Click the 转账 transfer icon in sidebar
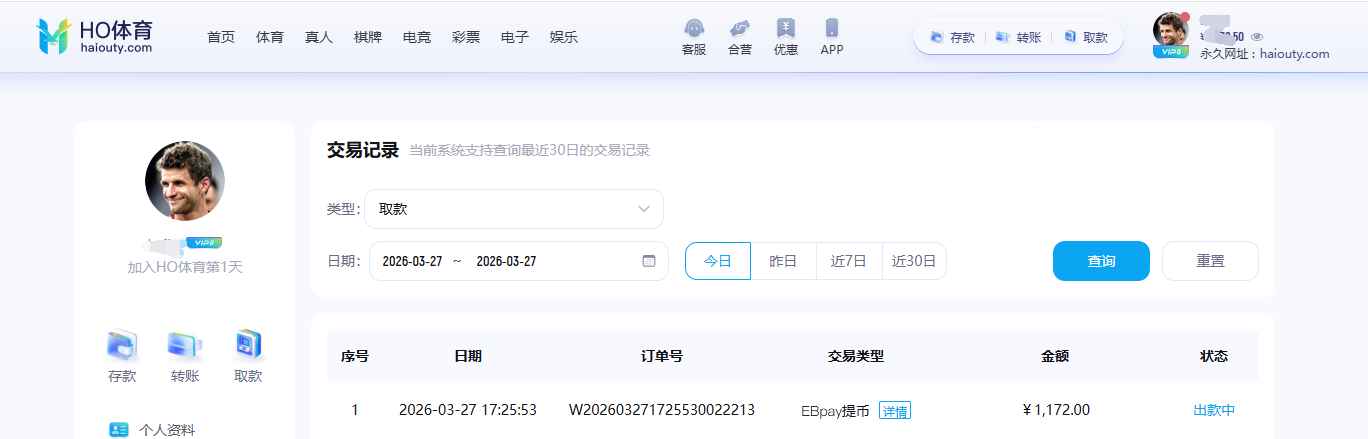Screen dimensions: 1368x439 pos(185,346)
